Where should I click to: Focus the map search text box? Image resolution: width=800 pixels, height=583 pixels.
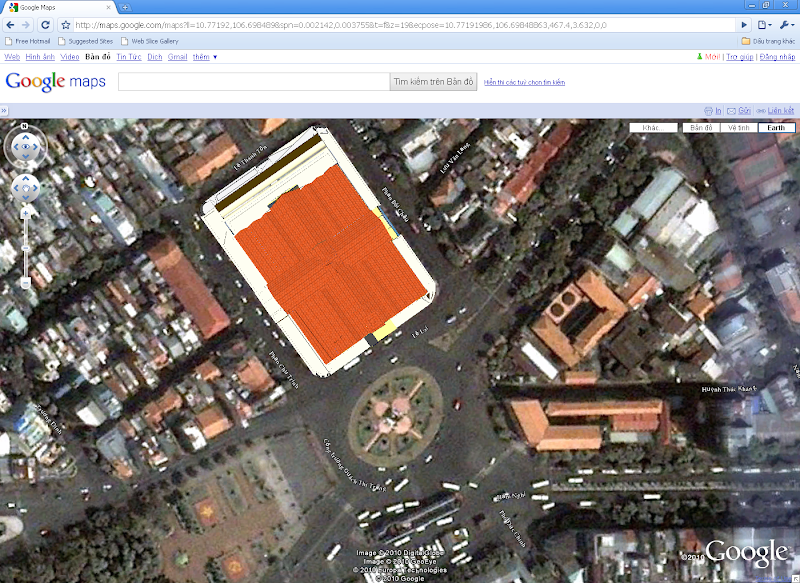pyautogui.click(x=254, y=82)
